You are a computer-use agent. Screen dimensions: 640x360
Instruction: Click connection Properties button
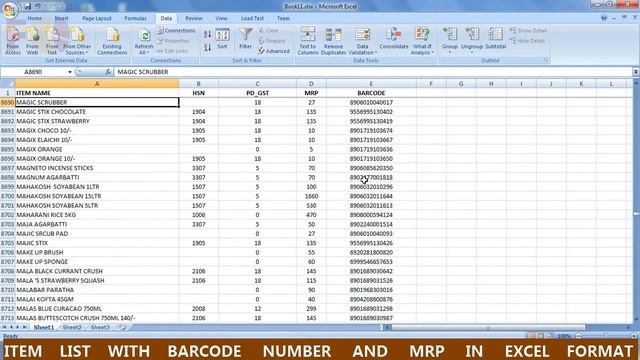[173, 41]
